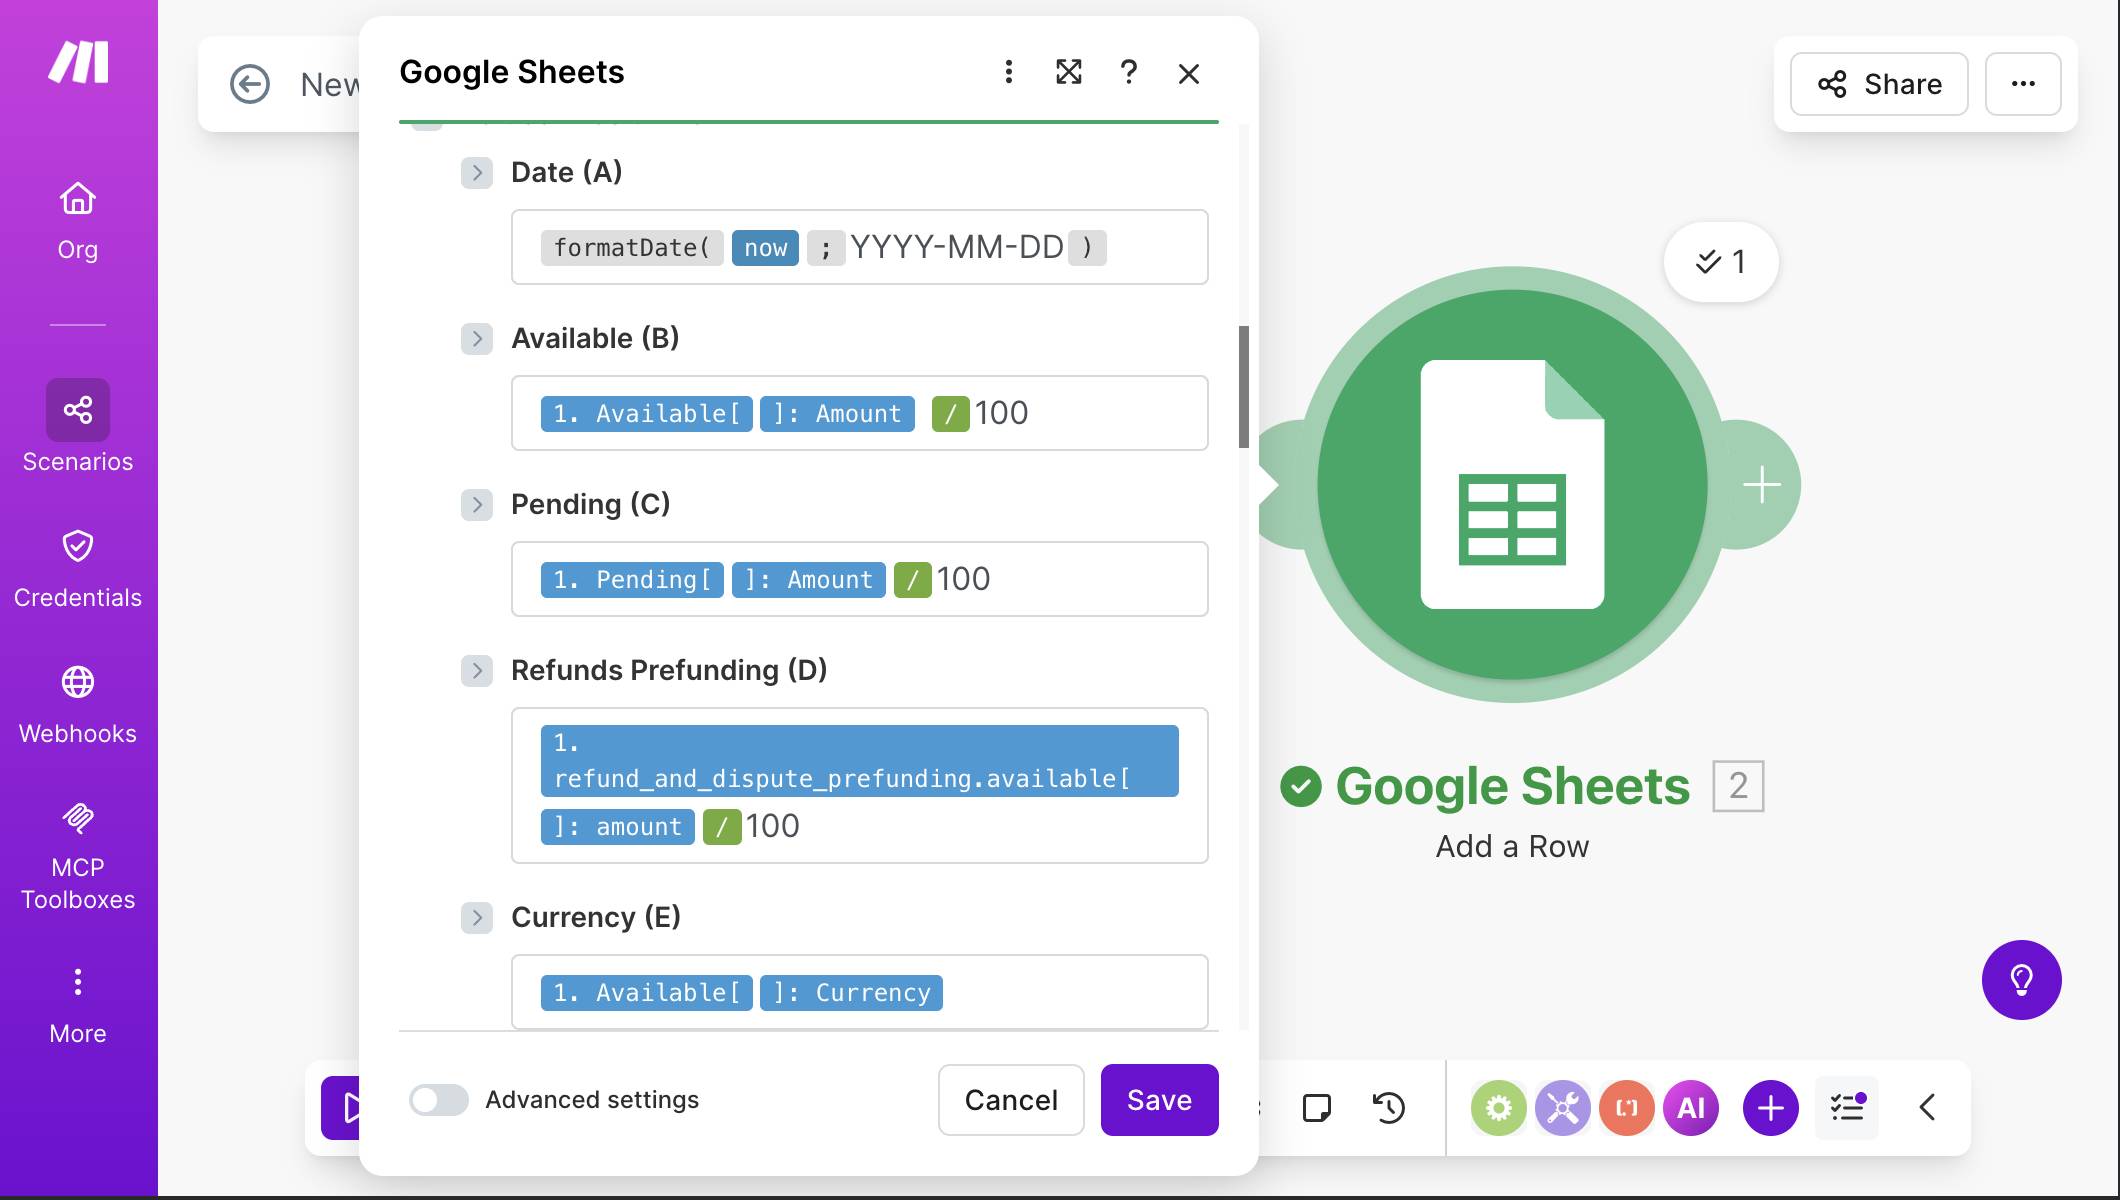
Task: Save the Google Sheets module settings
Action: point(1159,1100)
